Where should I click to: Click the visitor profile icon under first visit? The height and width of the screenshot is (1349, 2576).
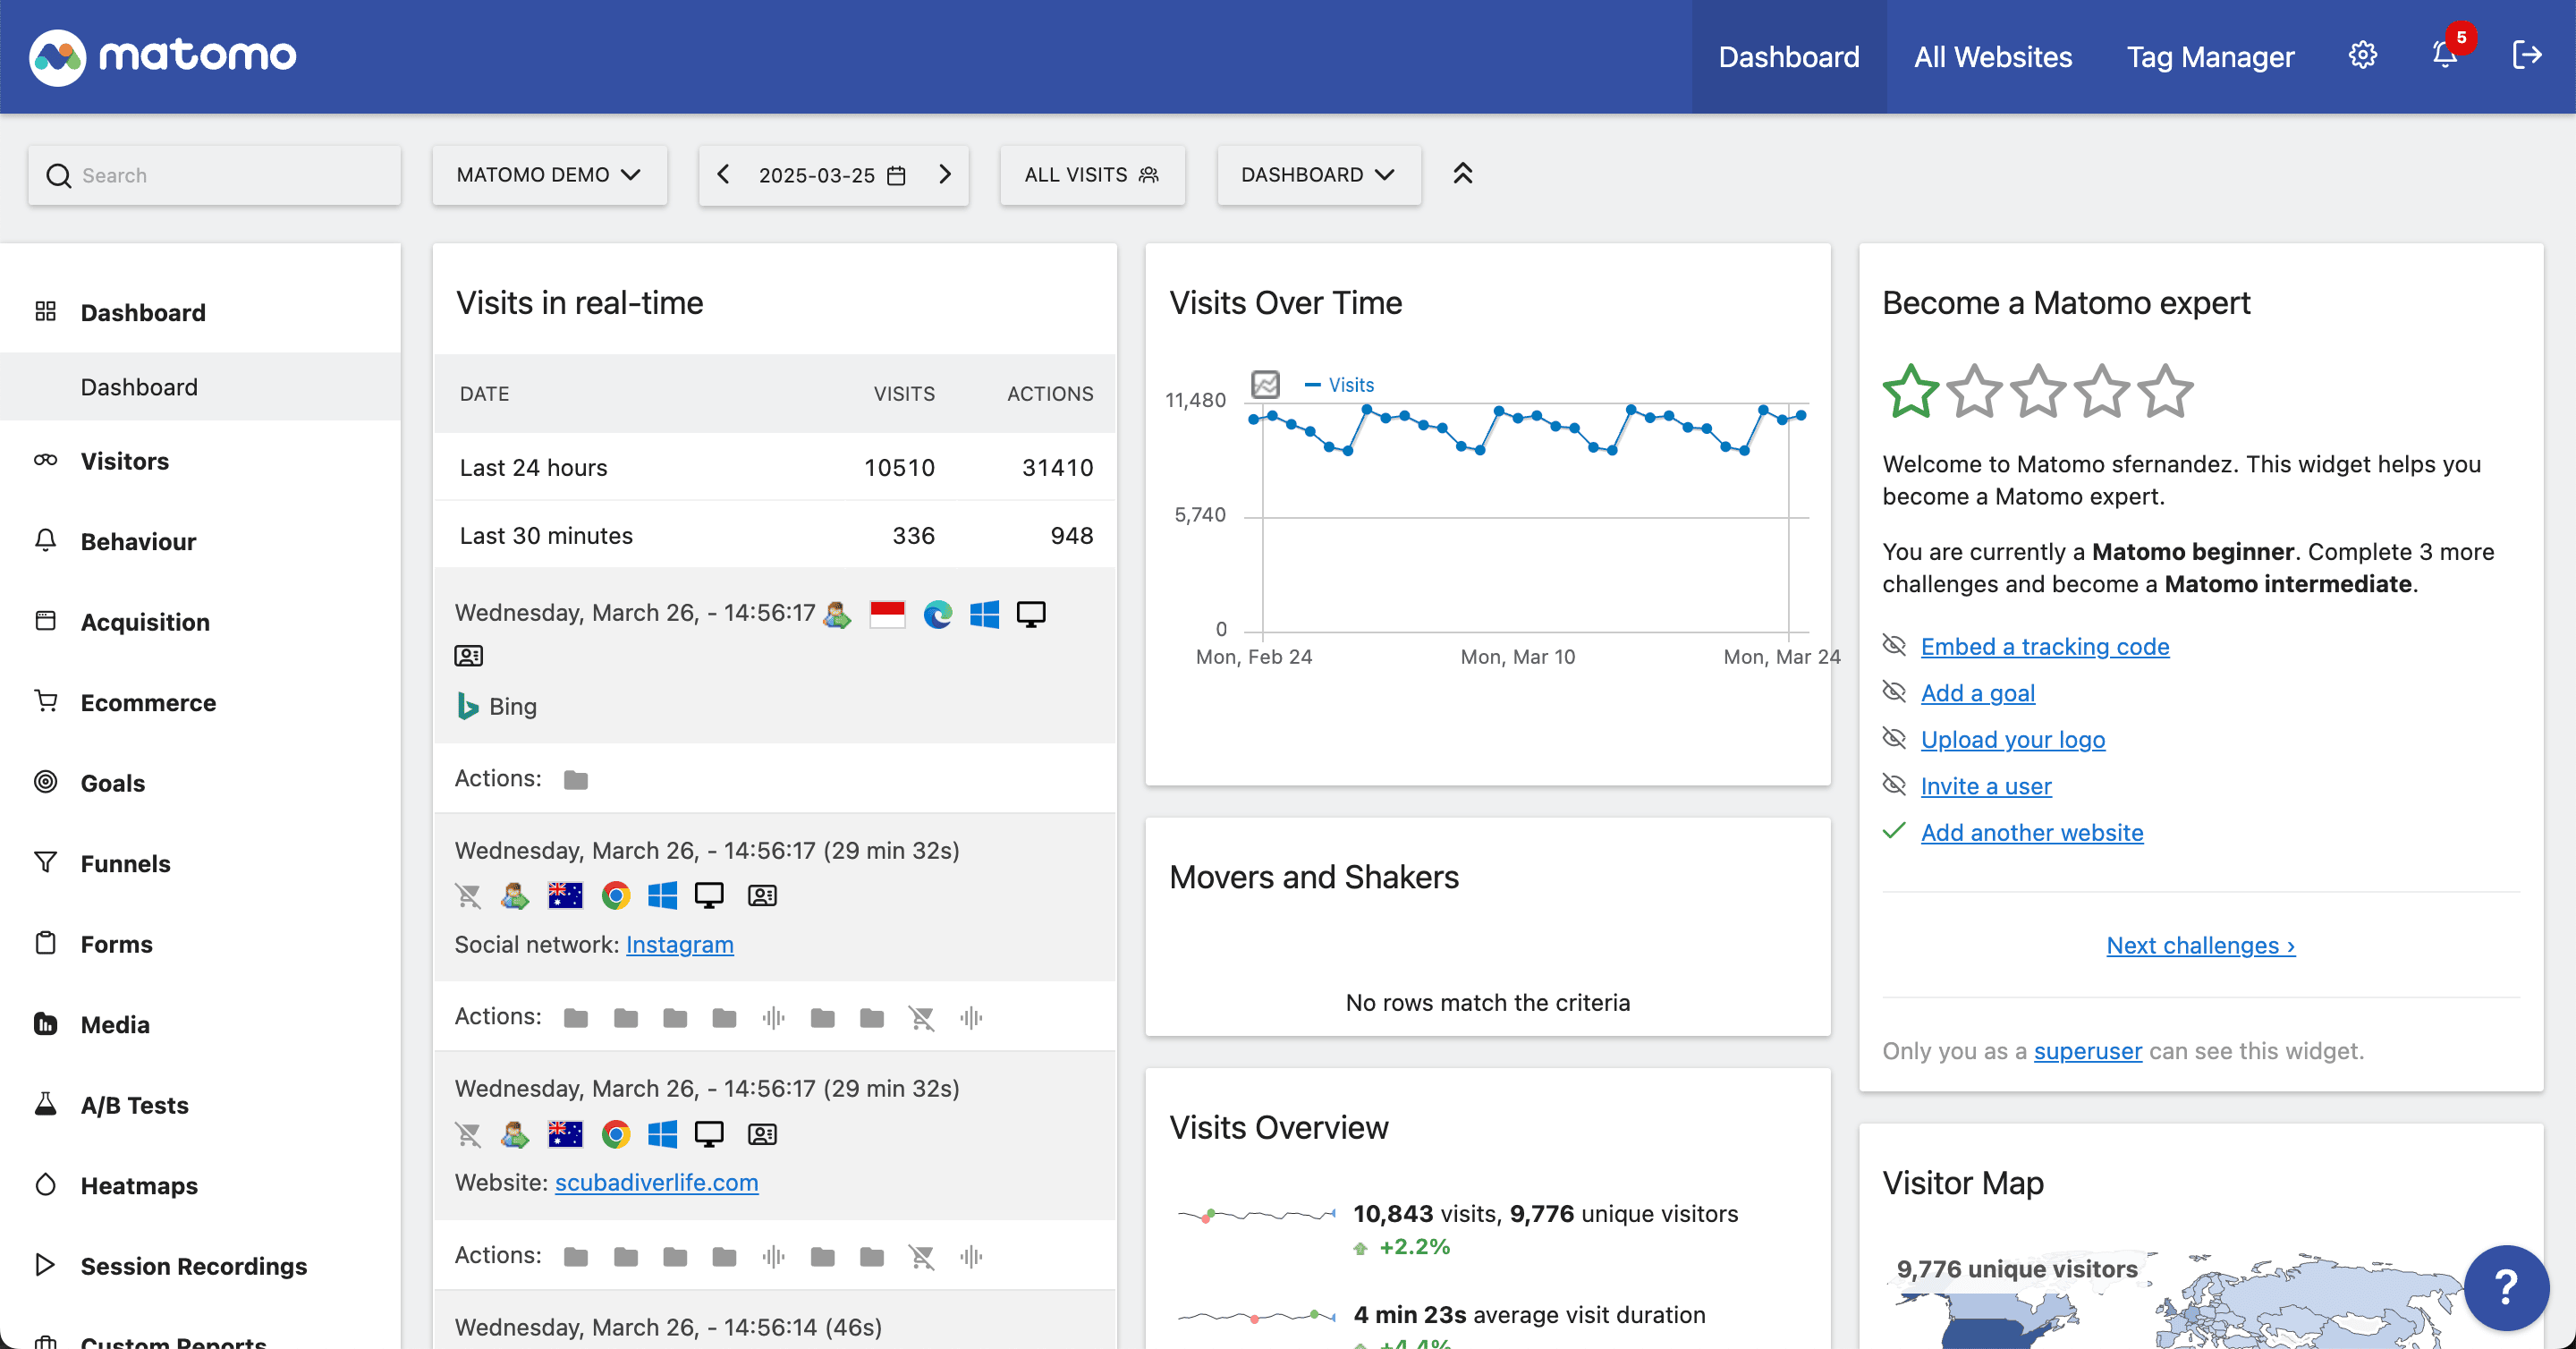click(469, 656)
